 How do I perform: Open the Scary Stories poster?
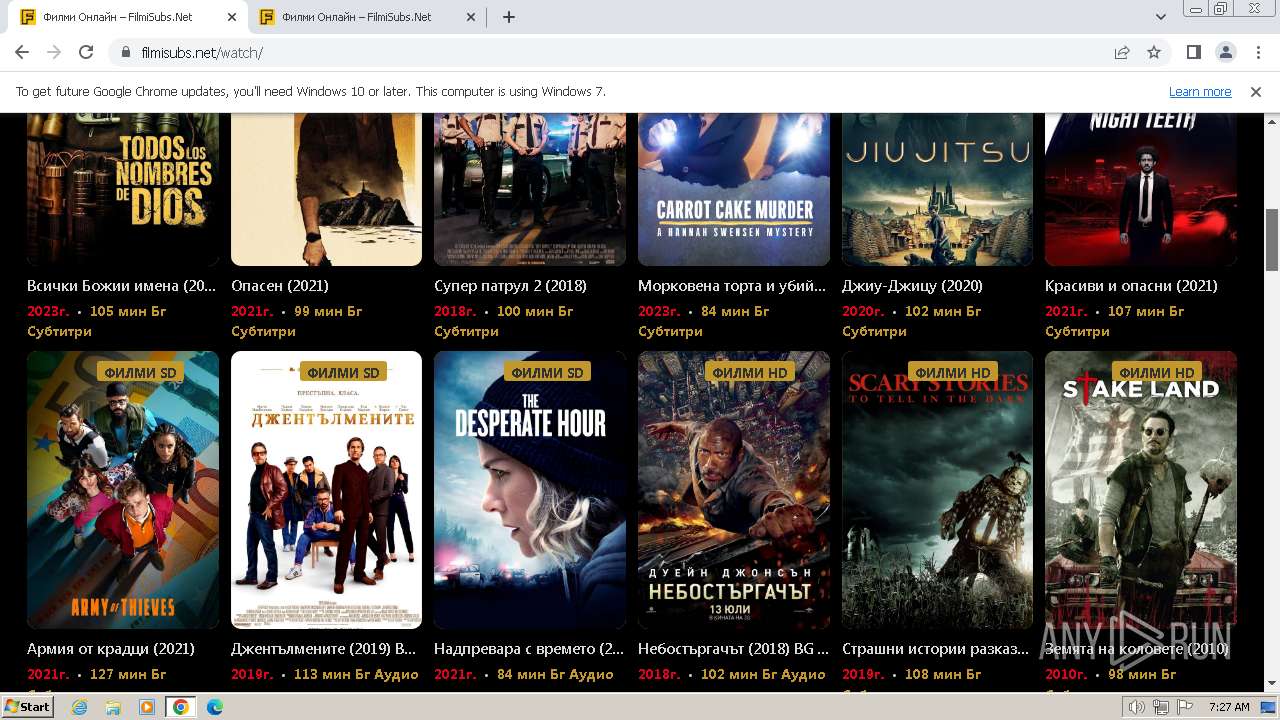(937, 490)
